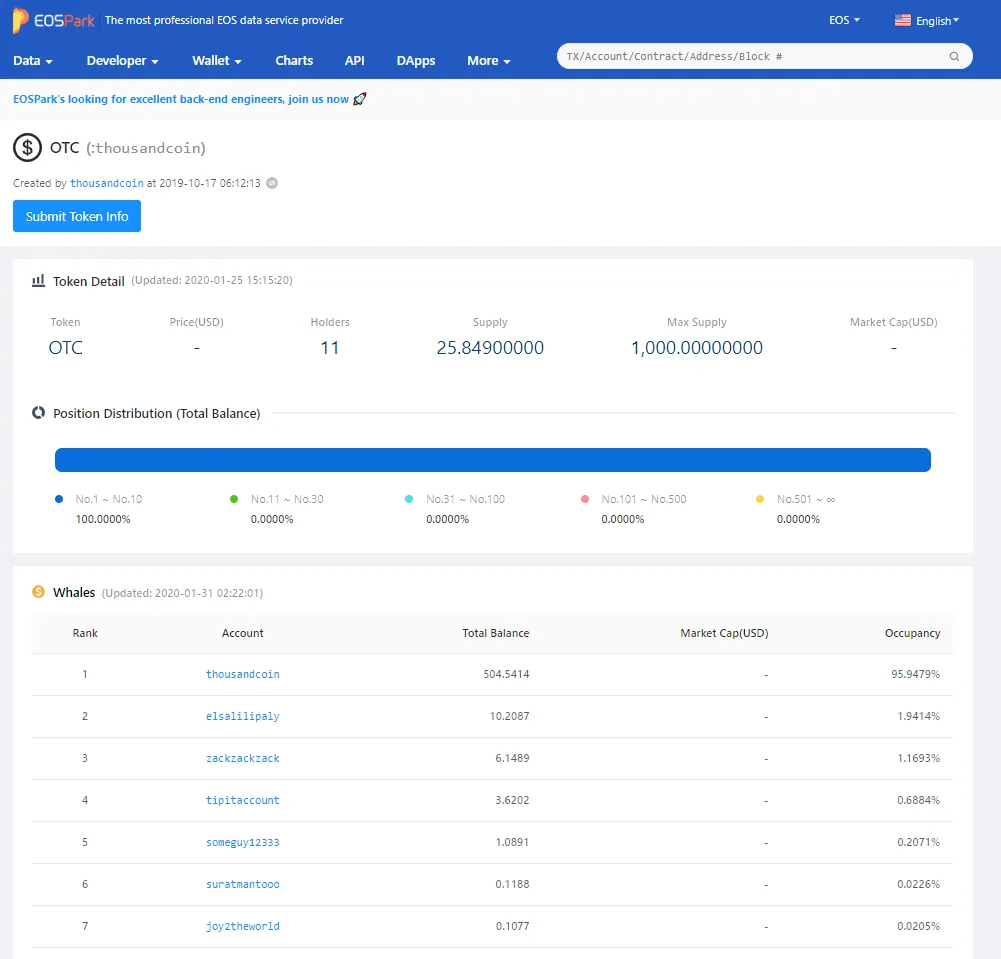Open the API menu item
This screenshot has height=959, width=1001.
pos(354,61)
